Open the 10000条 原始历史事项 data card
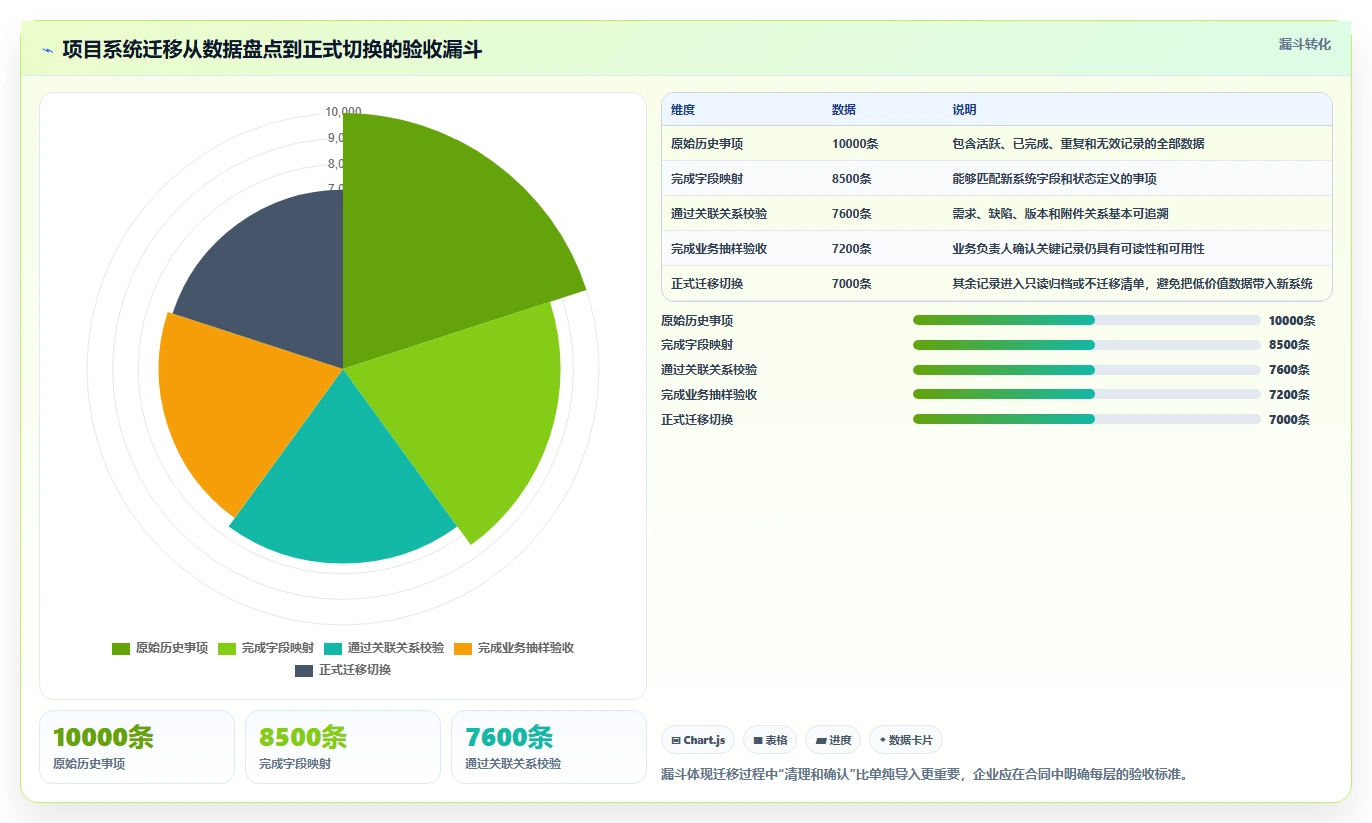This screenshot has height=823, width=1372. (x=137, y=747)
